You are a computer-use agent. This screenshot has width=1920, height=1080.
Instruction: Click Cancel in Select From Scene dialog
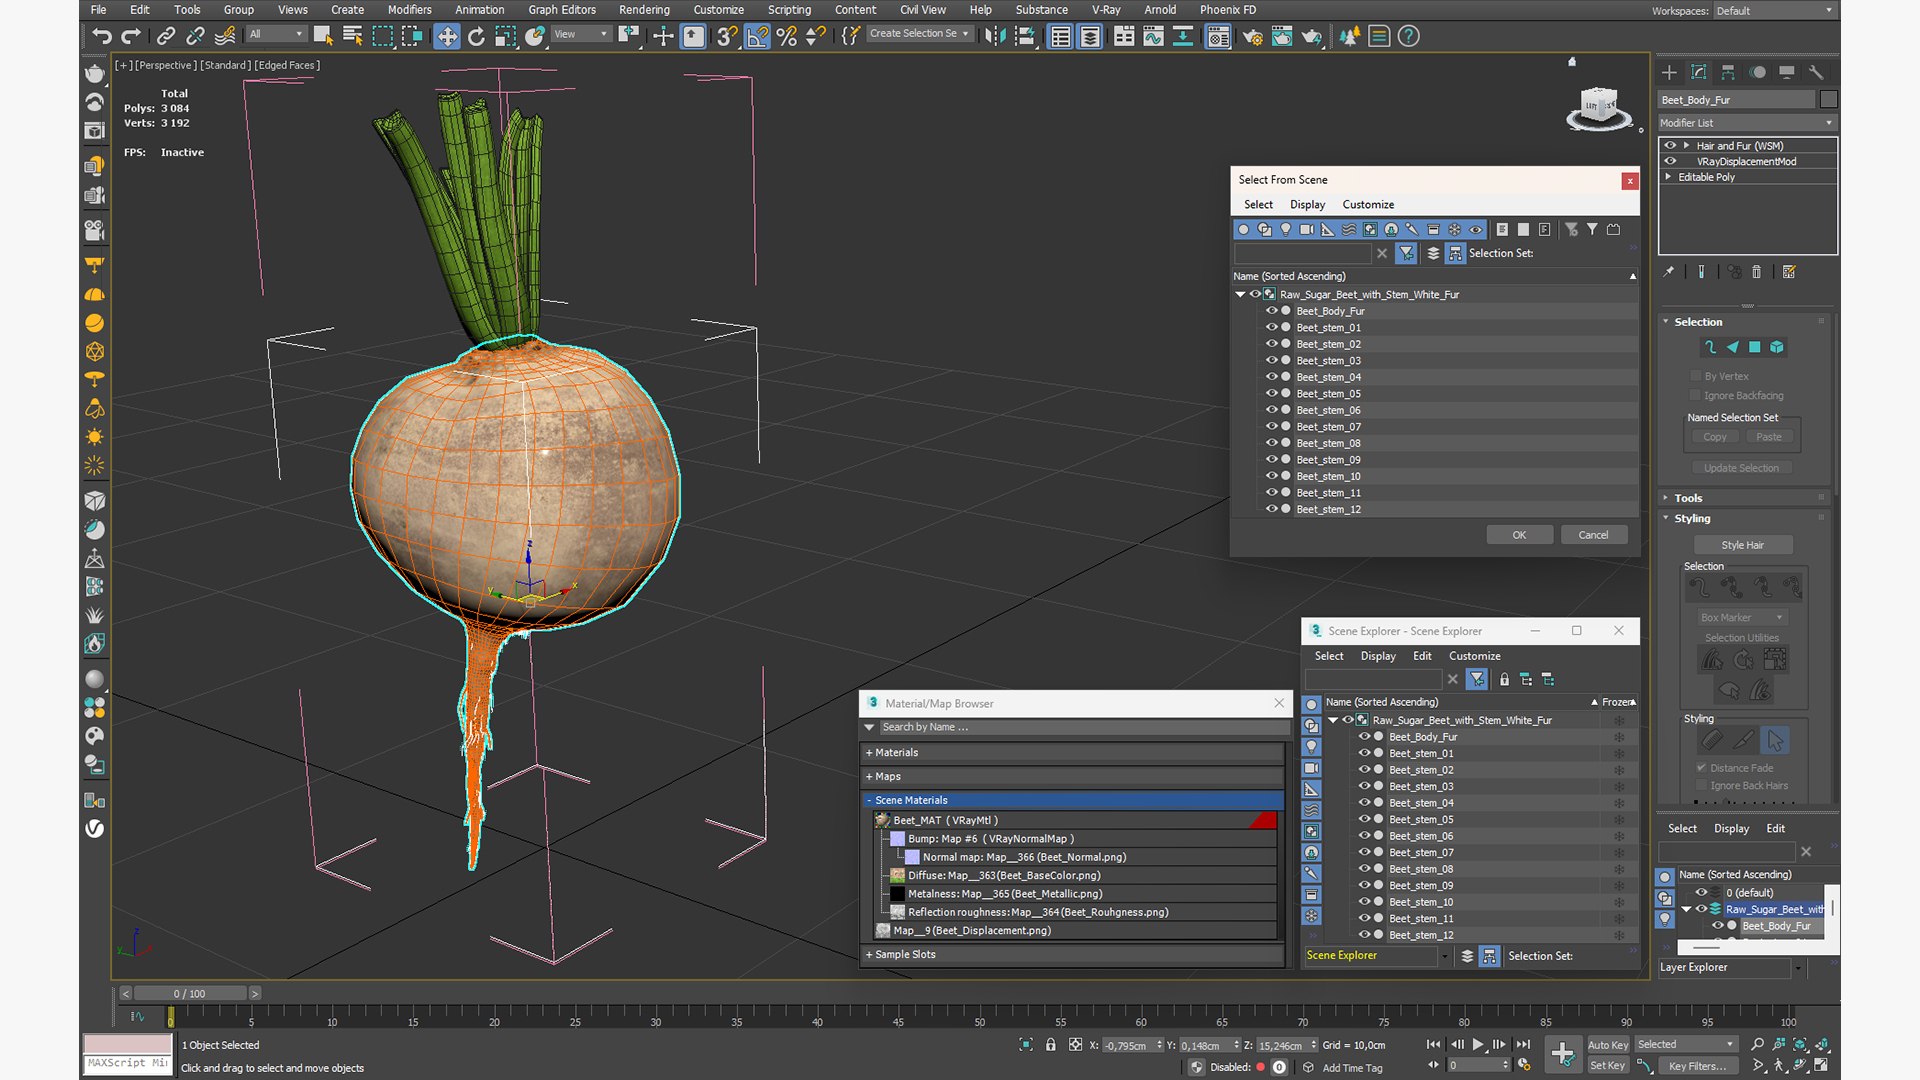pyautogui.click(x=1593, y=535)
